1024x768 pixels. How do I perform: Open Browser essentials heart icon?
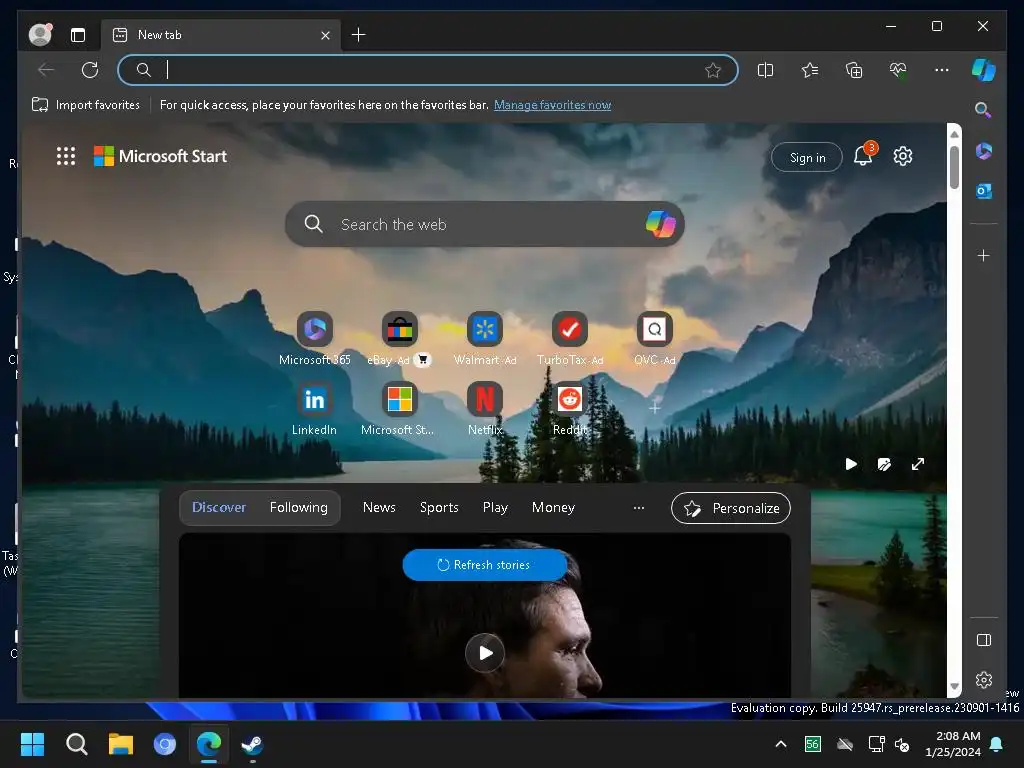[898, 70]
